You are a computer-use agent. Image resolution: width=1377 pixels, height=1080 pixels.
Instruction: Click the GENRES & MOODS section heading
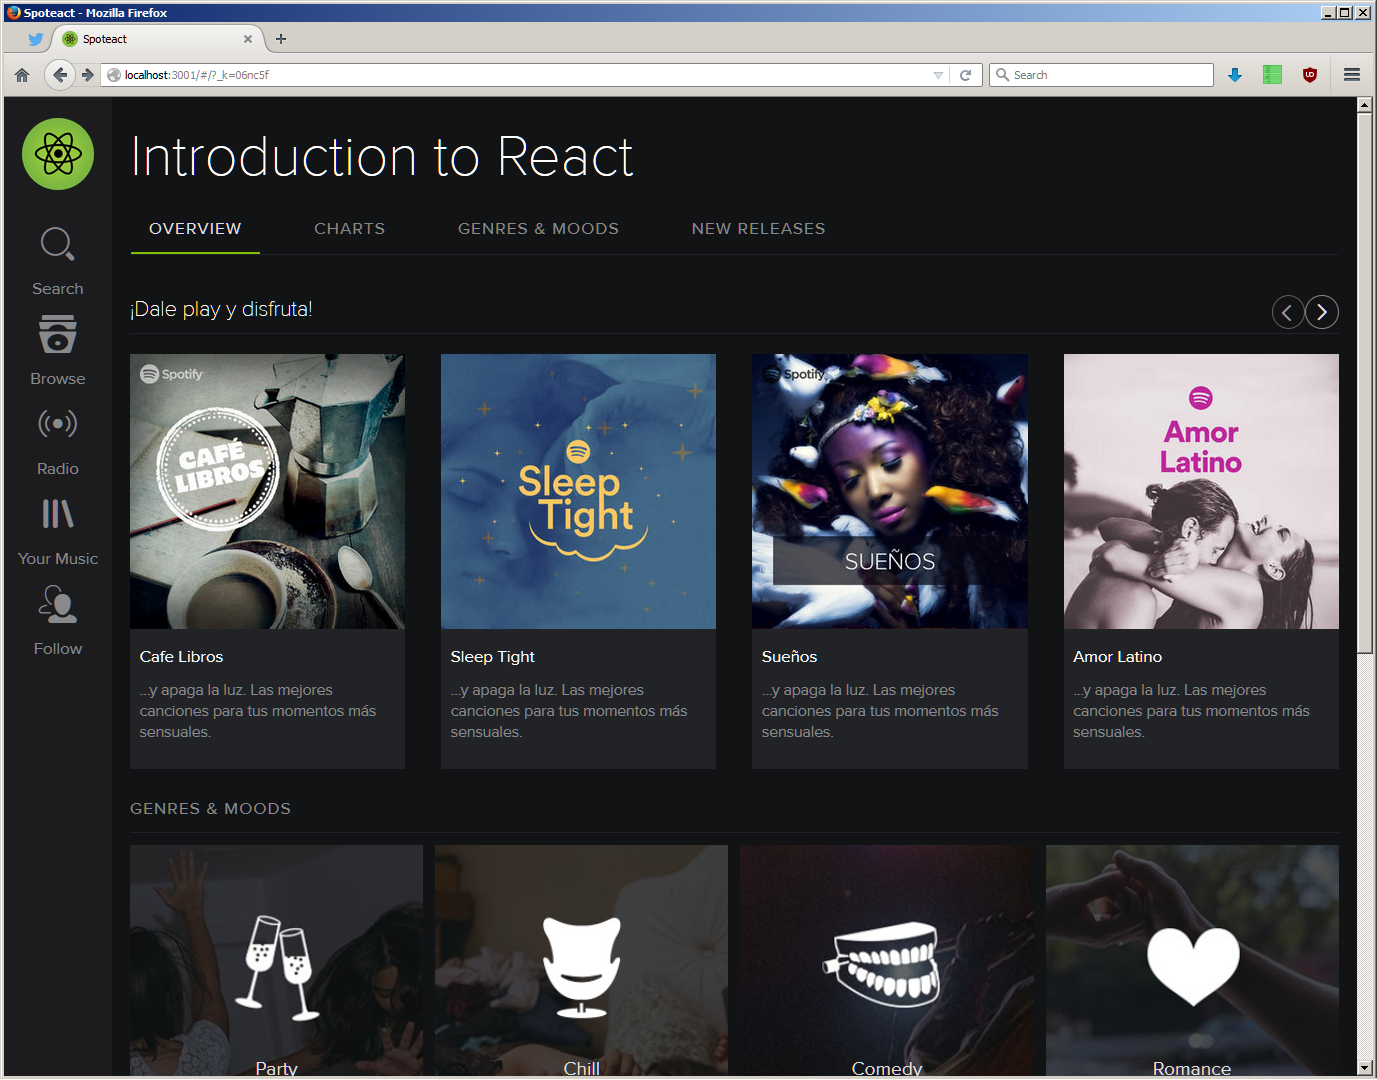pyautogui.click(x=210, y=809)
